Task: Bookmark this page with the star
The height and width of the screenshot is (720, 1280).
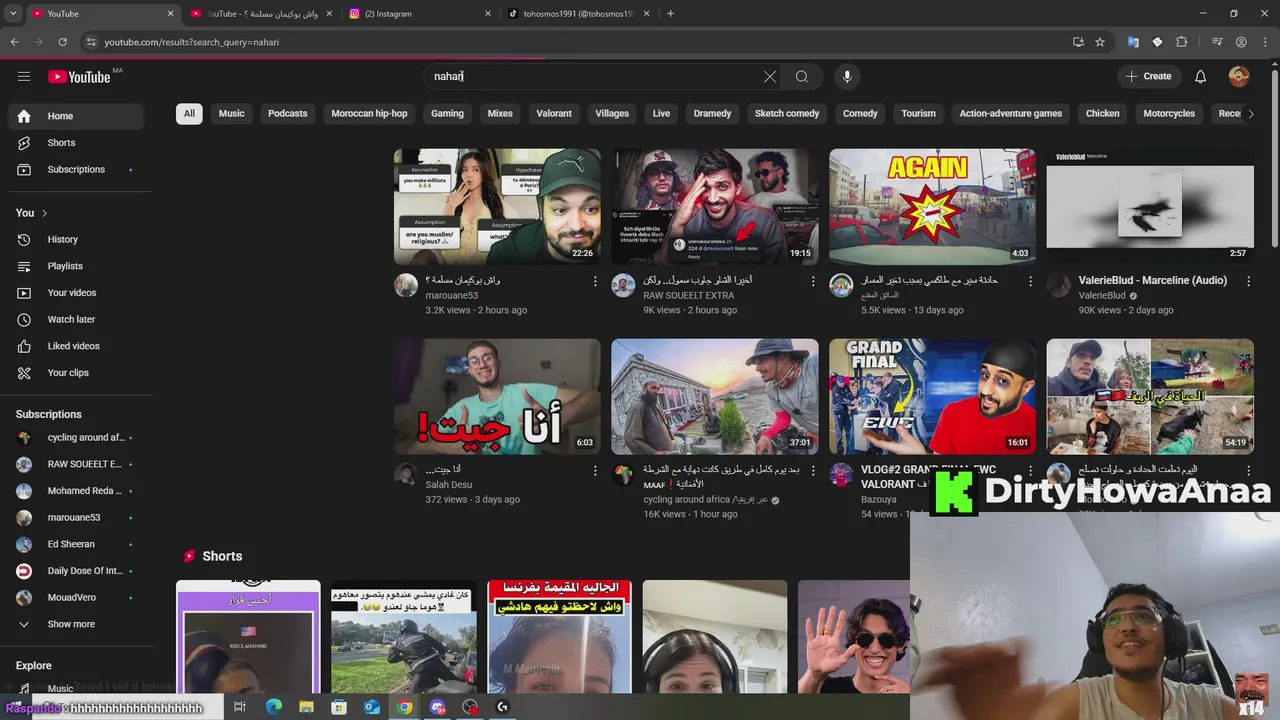Action: click(x=1100, y=42)
